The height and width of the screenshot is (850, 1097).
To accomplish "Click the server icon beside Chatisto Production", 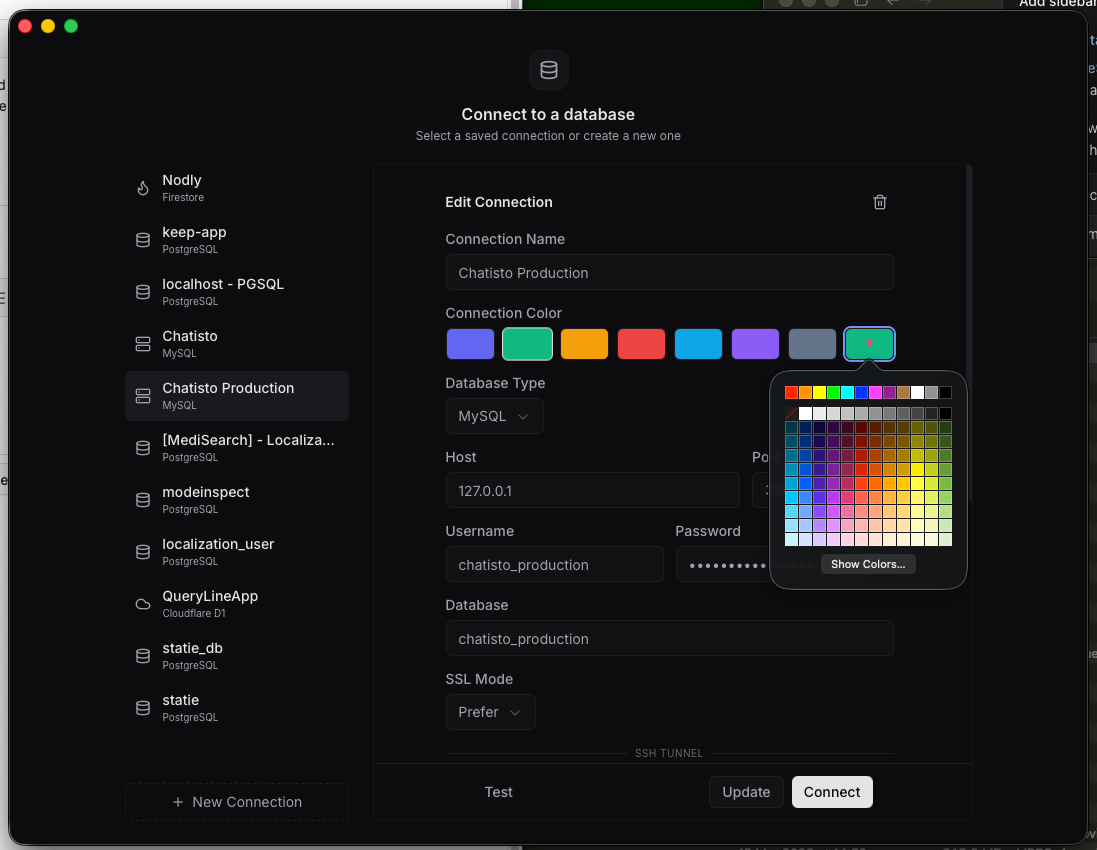I will click(143, 396).
